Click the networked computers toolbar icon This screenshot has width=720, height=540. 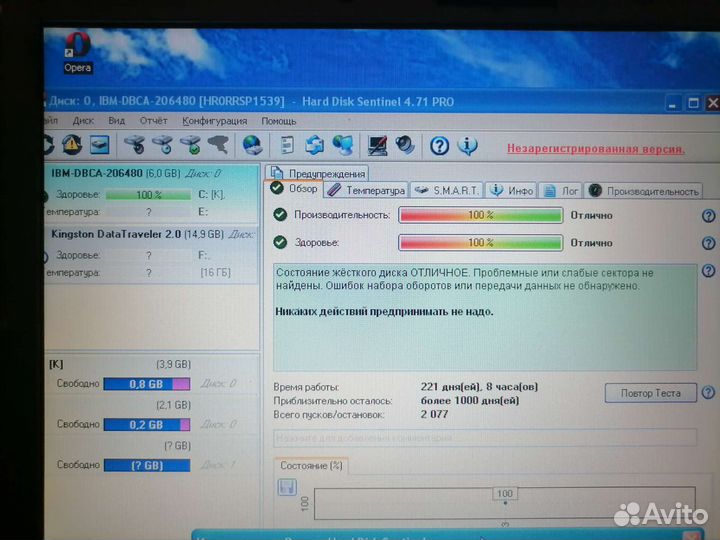click(343, 145)
